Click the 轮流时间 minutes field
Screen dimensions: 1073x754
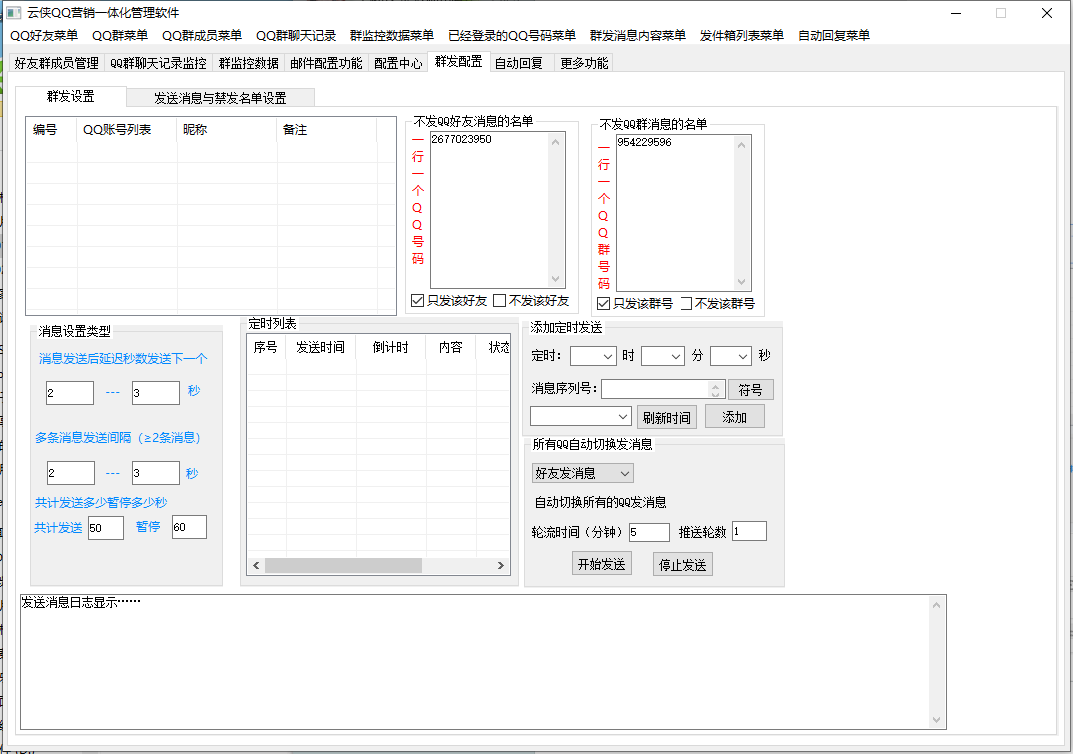click(649, 532)
